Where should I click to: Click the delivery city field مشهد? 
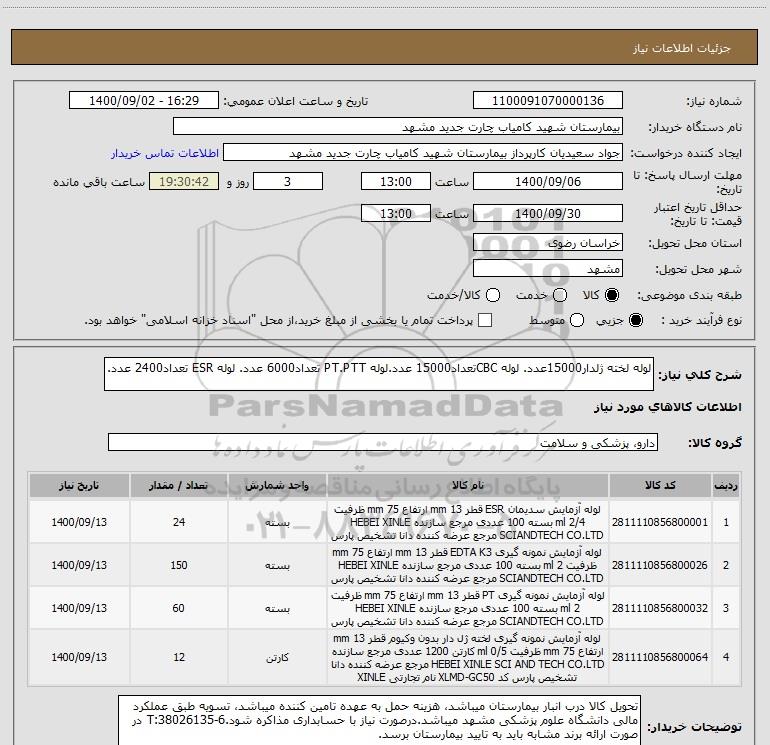click(x=548, y=269)
